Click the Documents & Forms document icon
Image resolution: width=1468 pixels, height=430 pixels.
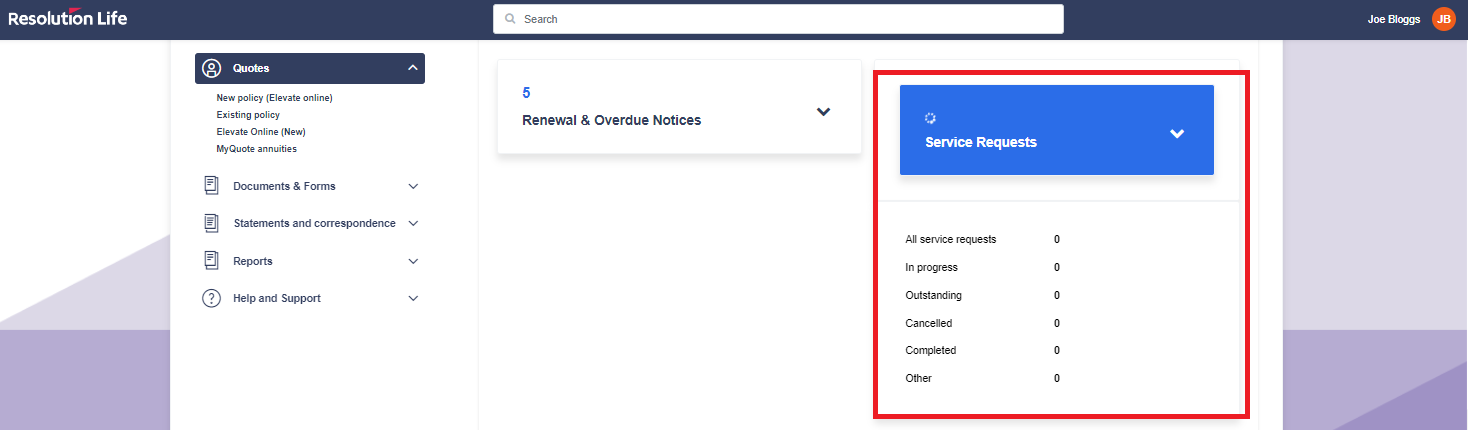211,186
